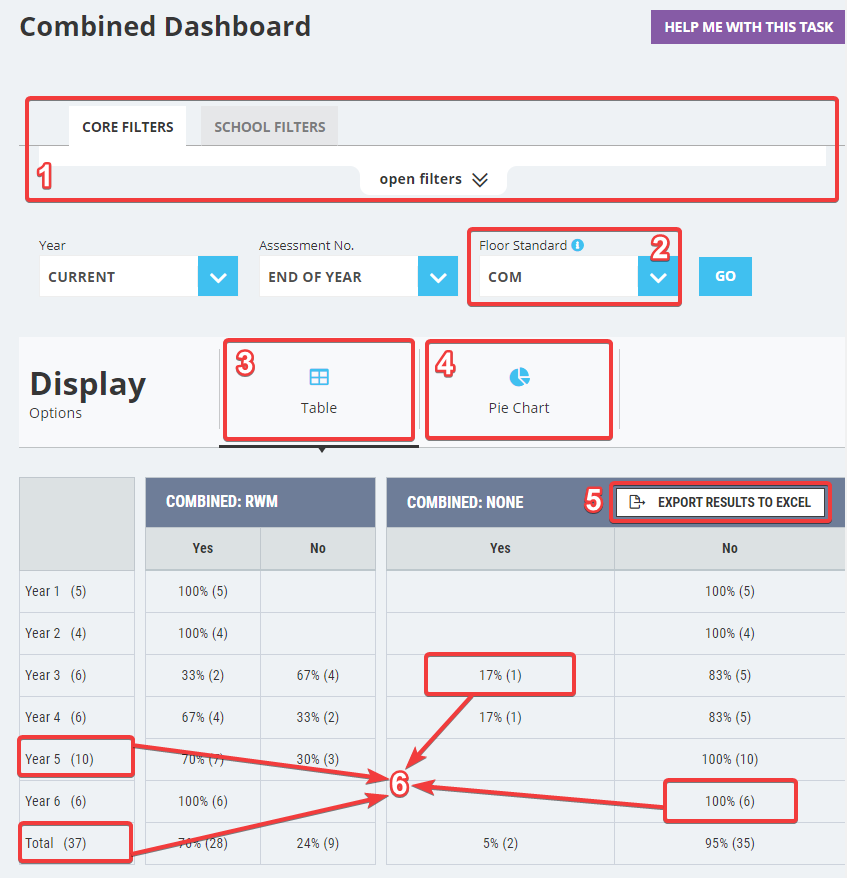
Task: Select the Pie Chart display option
Action: [x=519, y=390]
